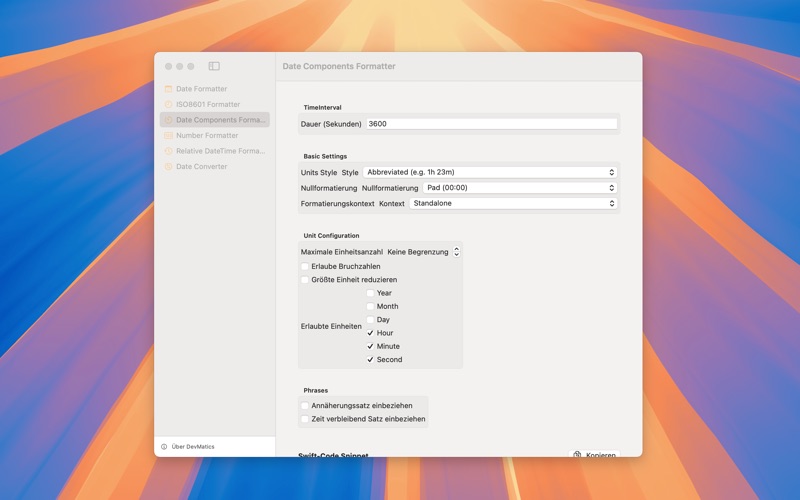Click the copy icon on the Kopieren button
Screen dimensions: 800x500
pyautogui.click(x=577, y=455)
